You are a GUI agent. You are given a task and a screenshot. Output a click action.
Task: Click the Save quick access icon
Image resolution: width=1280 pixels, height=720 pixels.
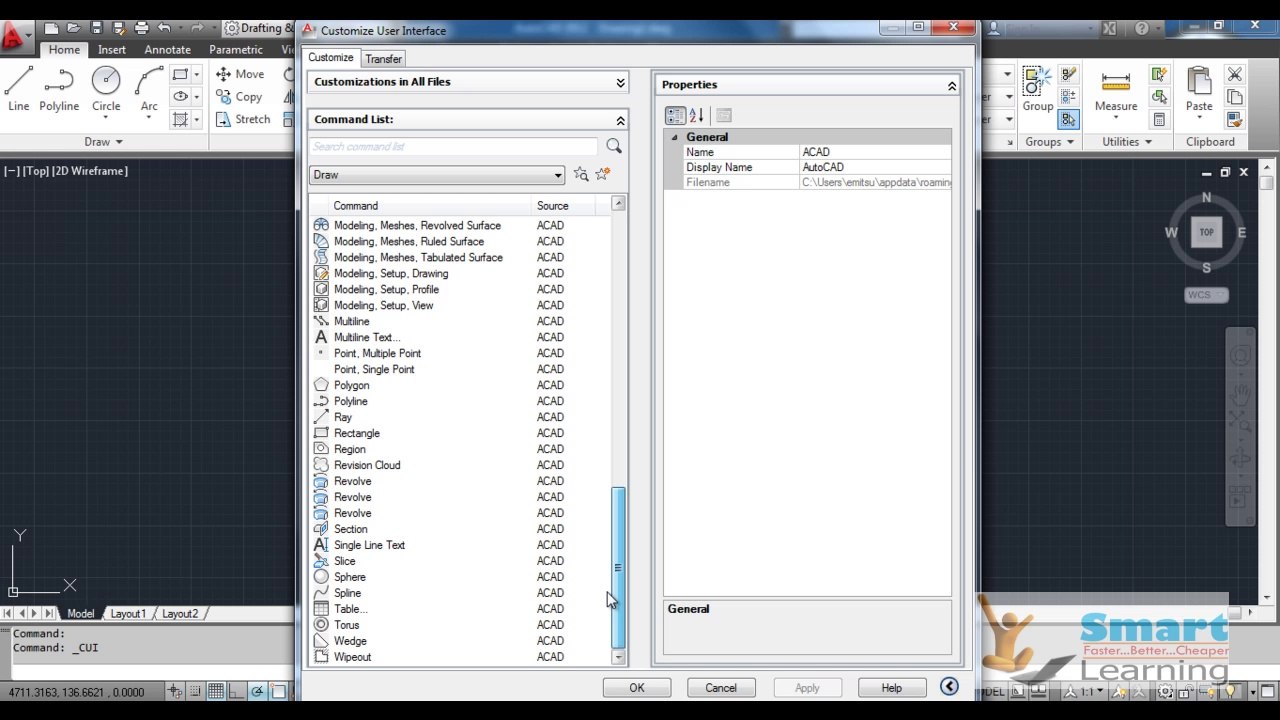point(96,29)
